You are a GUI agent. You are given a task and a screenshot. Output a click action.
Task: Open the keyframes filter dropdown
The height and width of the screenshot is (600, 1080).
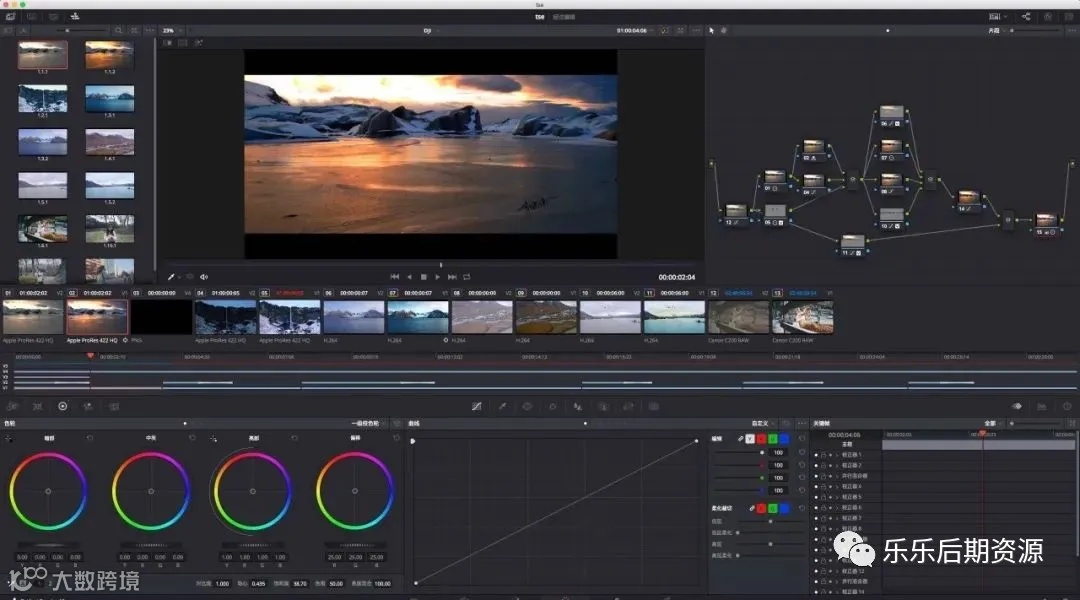click(x=991, y=423)
